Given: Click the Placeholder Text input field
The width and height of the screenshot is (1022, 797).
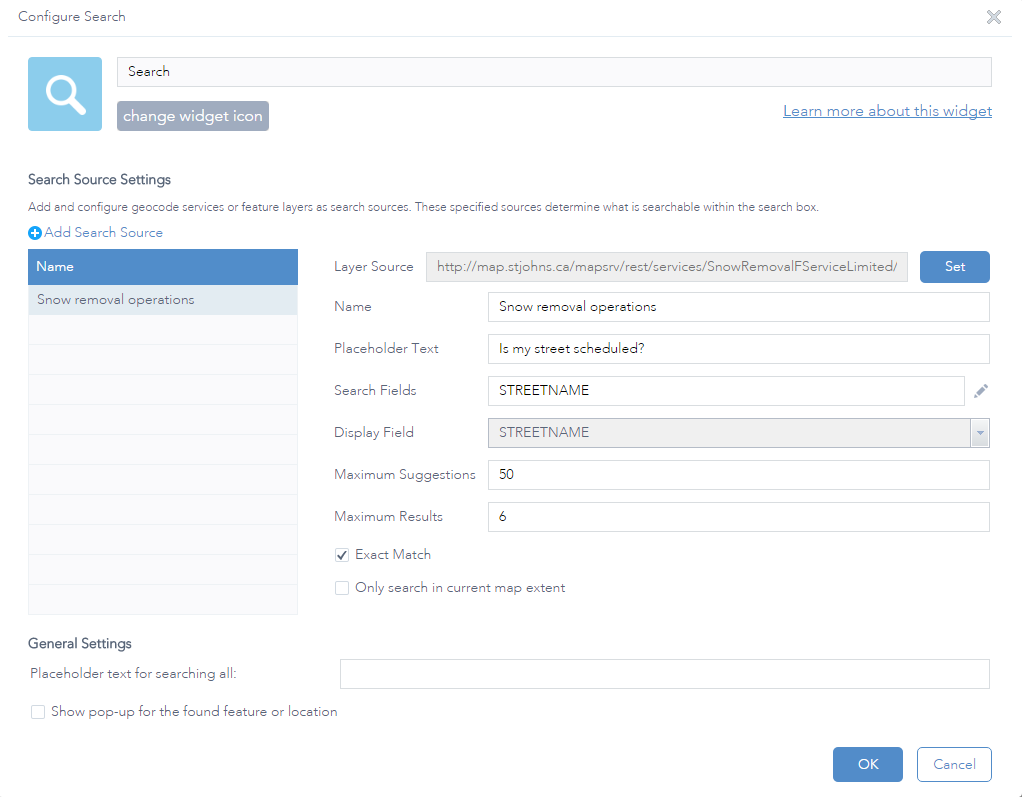Looking at the screenshot, I should click(738, 349).
